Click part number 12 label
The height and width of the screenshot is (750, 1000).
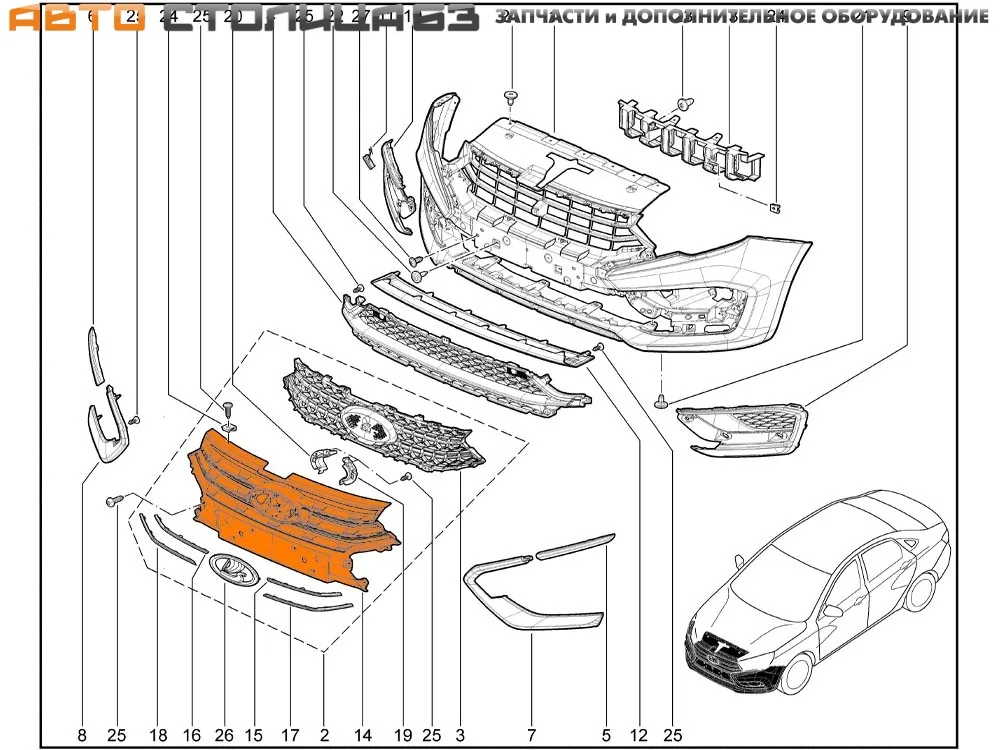(639, 736)
